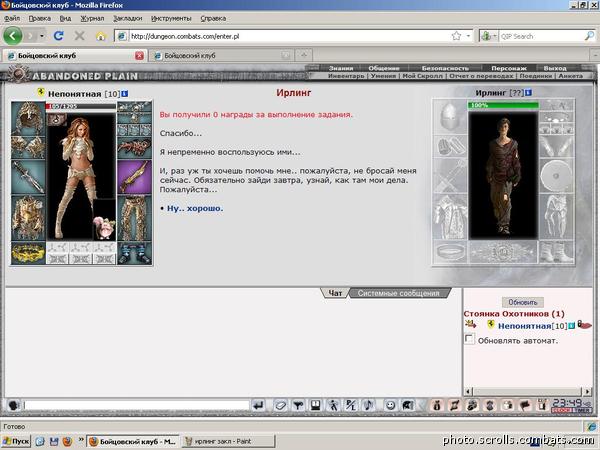Viewport: 600px width, 450px height.
Task: Click the Обновить button
Action: pos(522,302)
